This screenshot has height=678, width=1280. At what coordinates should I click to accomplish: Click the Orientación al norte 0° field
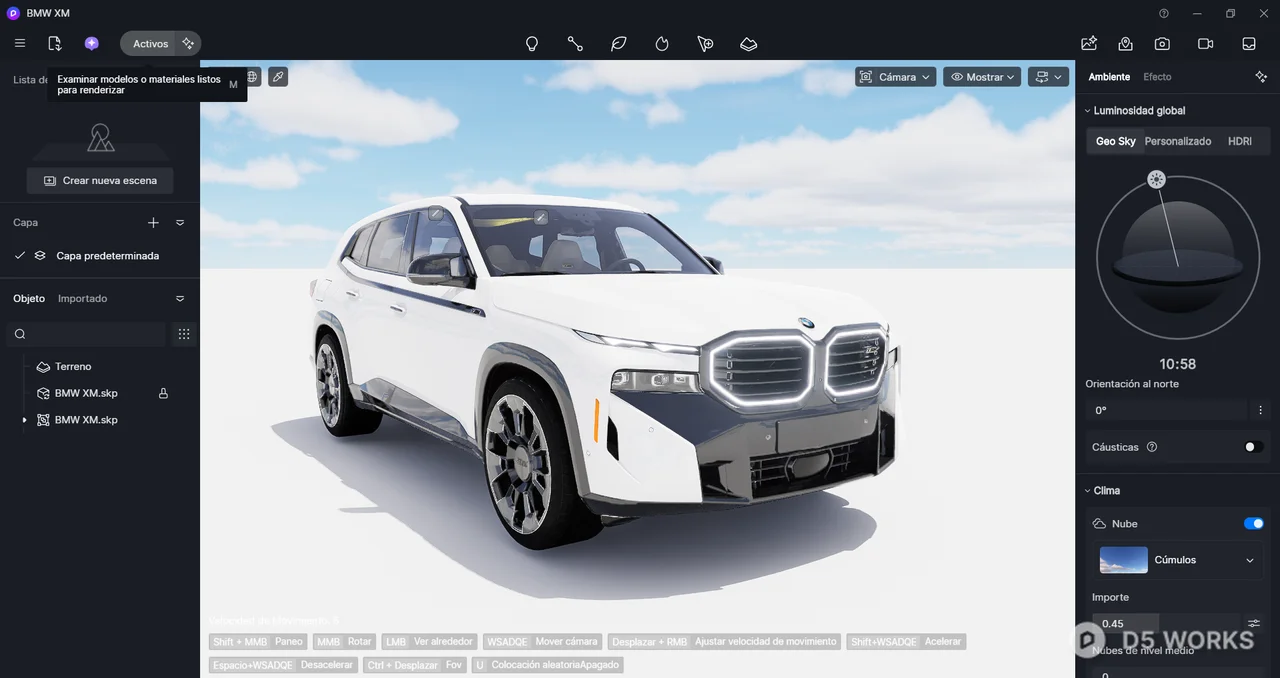coord(1166,410)
